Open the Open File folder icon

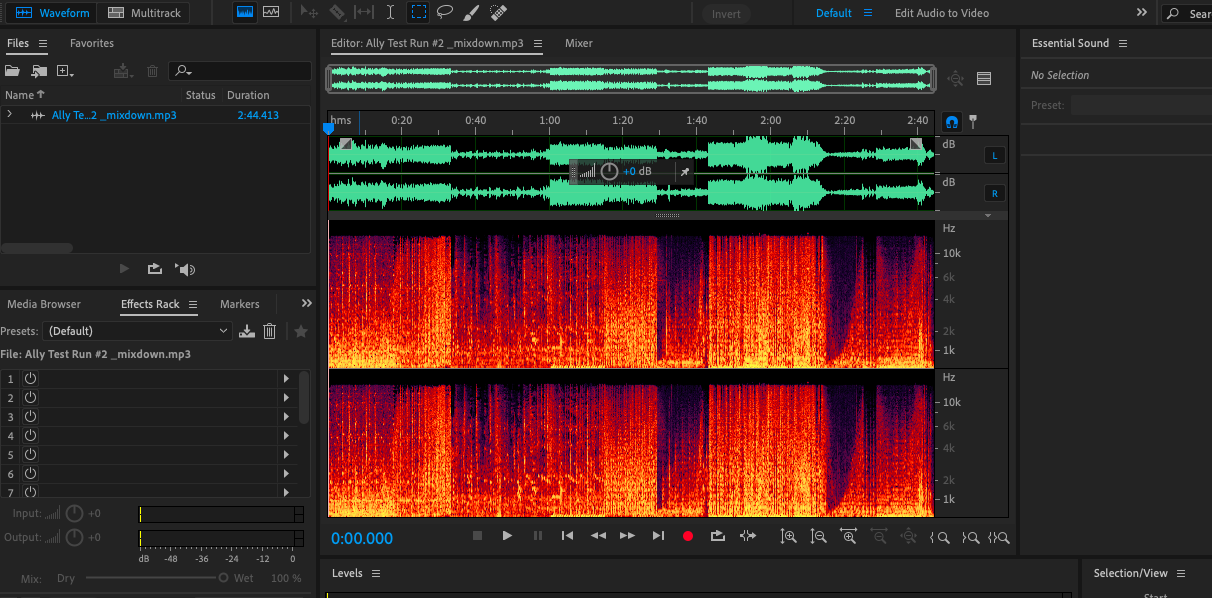[13, 71]
